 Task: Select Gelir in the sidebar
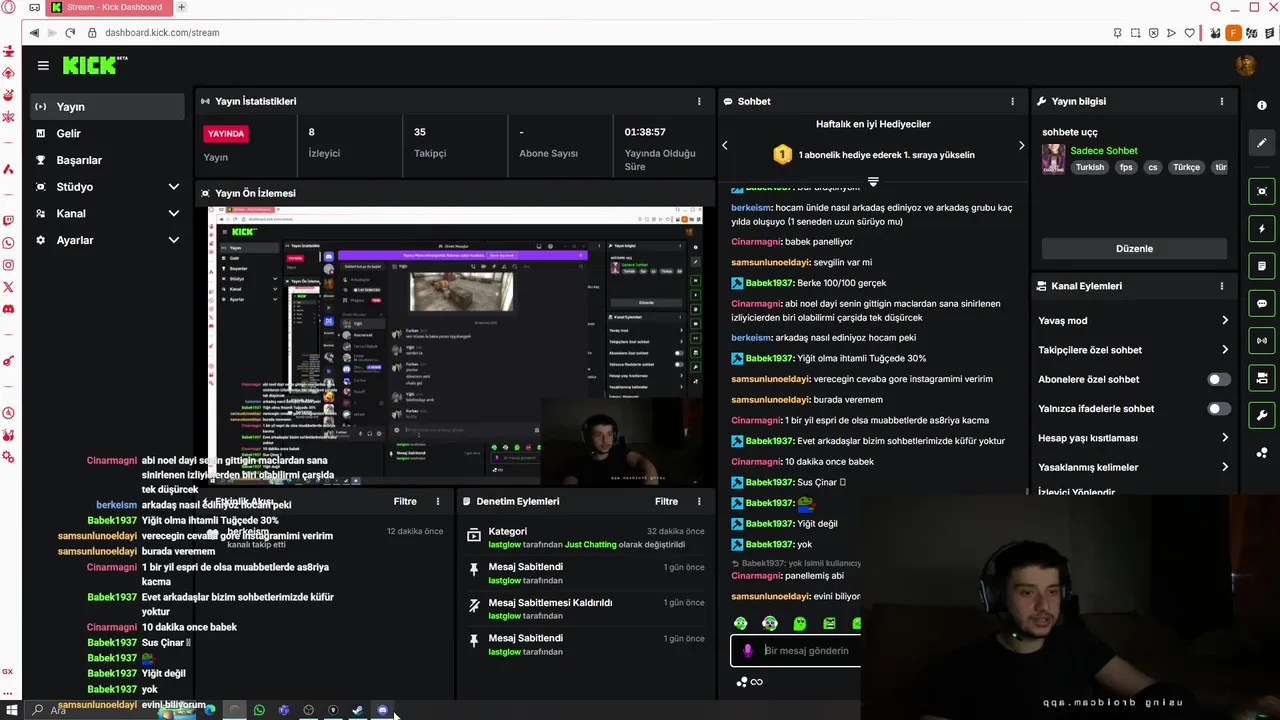click(x=107, y=134)
